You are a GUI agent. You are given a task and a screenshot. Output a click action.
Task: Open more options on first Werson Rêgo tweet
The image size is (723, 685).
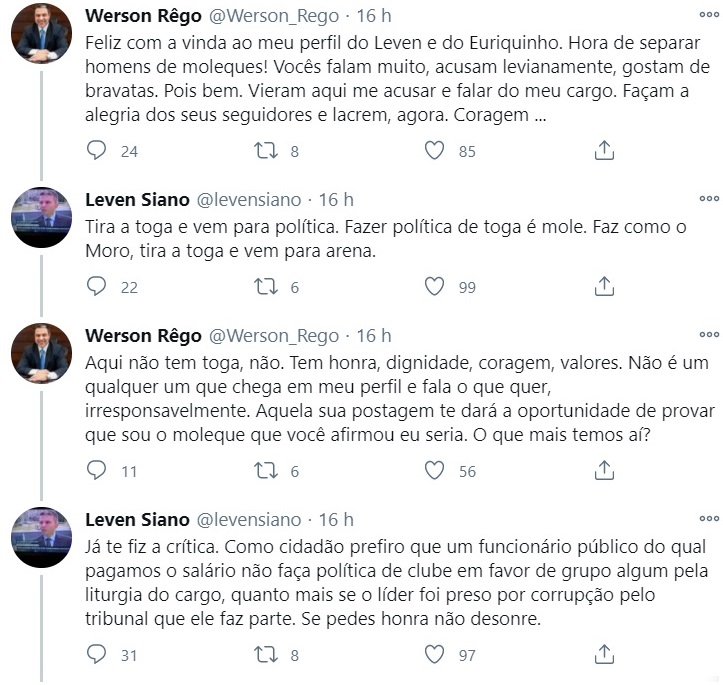pyautogui.click(x=708, y=16)
